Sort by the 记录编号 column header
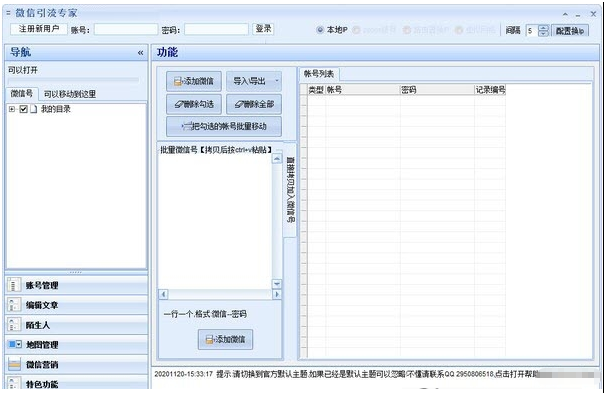Image resolution: width=606 pixels, height=395 pixels. (x=490, y=90)
